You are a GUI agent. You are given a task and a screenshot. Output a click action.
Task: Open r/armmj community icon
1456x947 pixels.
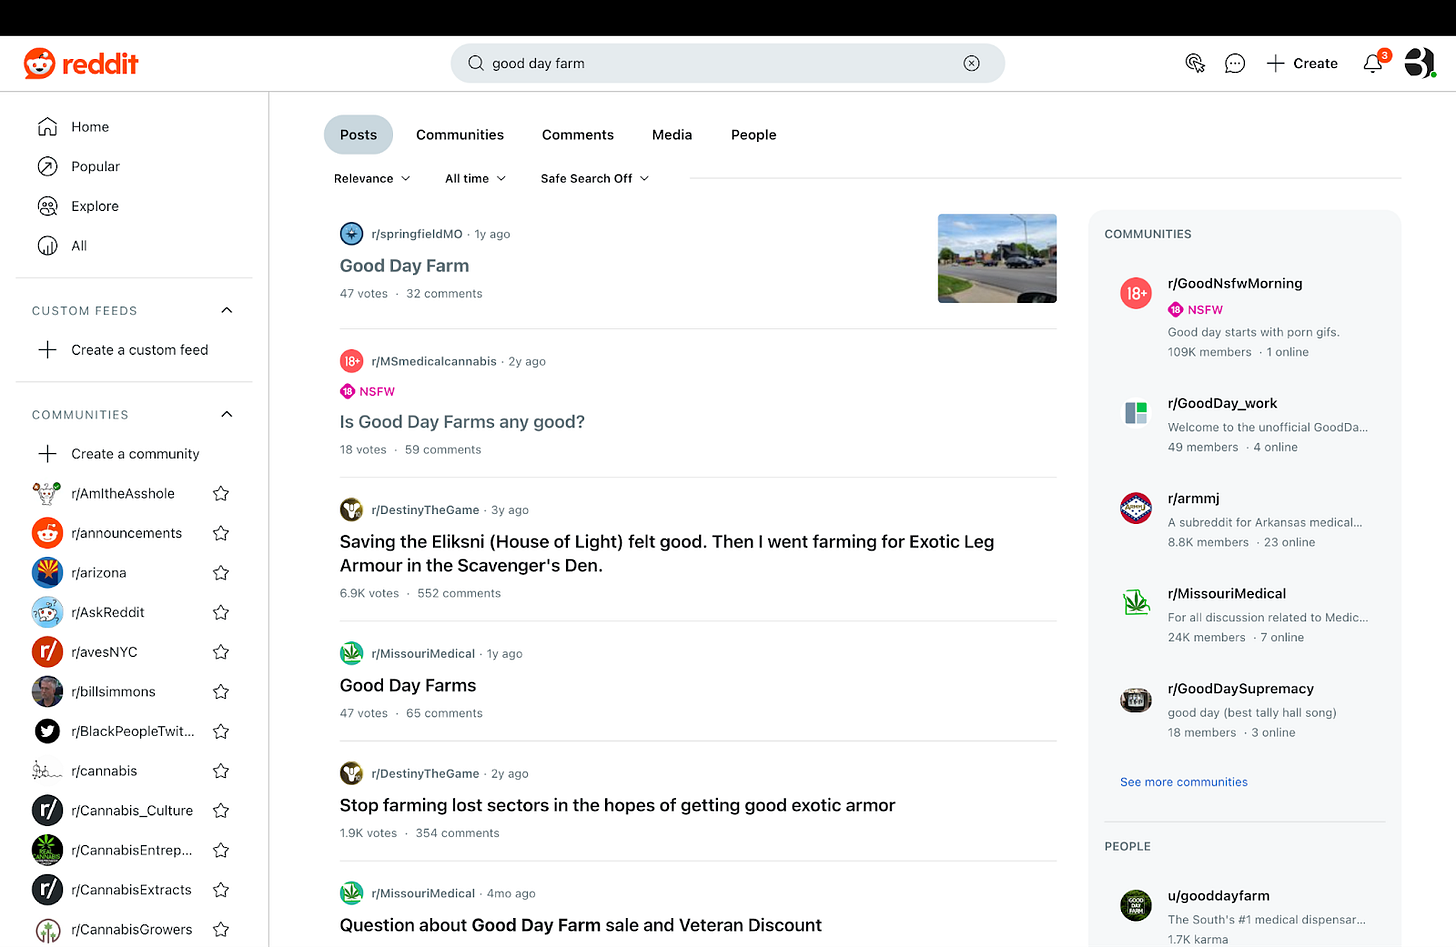click(x=1136, y=508)
